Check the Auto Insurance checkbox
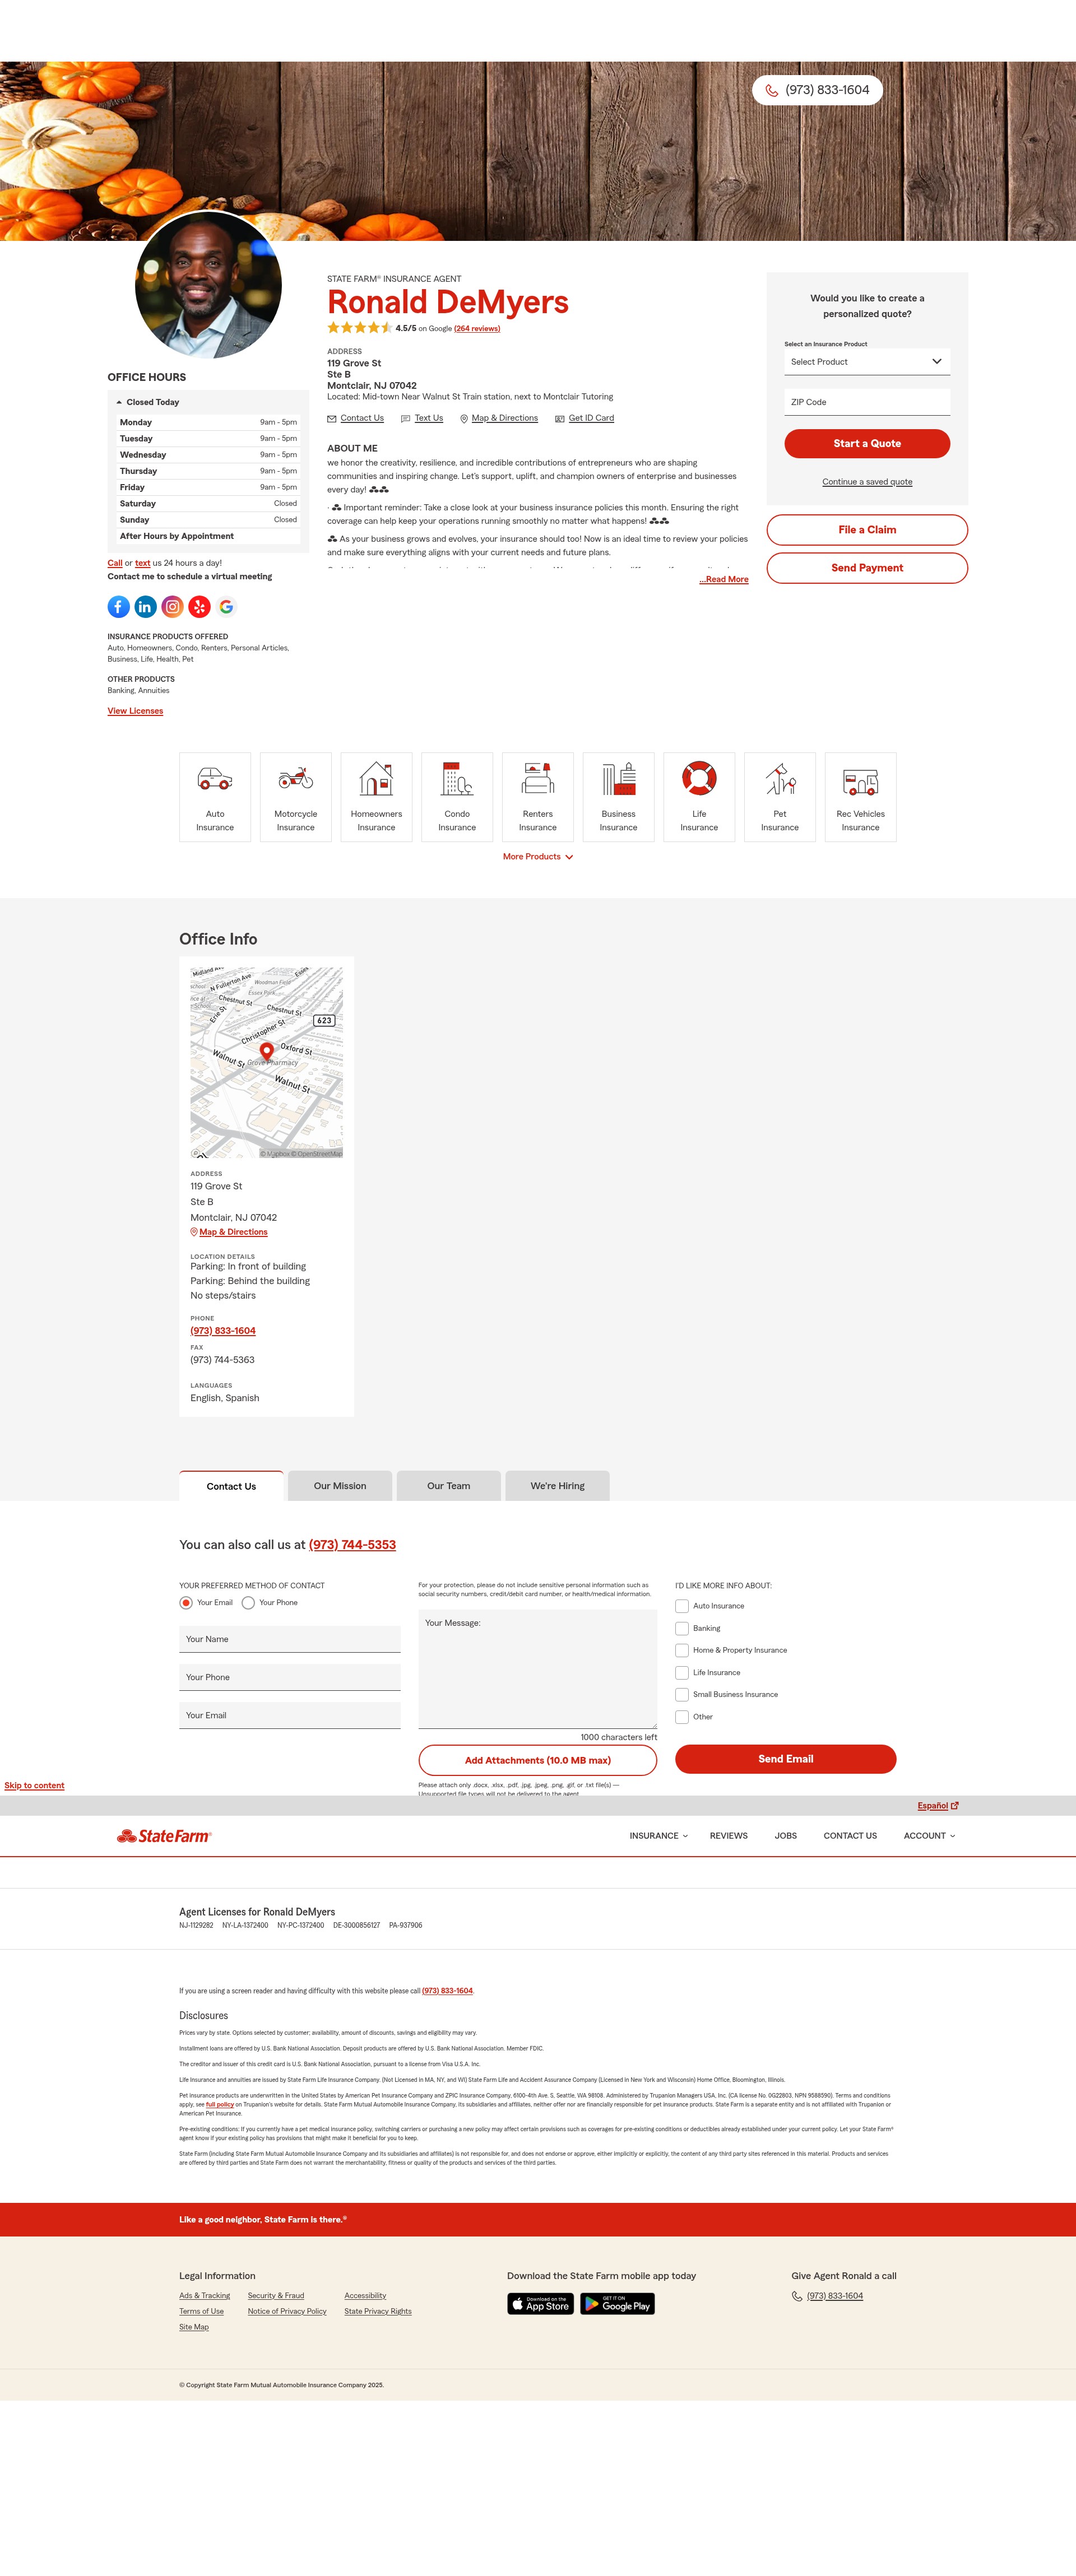This screenshot has width=1076, height=2576. [x=682, y=1606]
